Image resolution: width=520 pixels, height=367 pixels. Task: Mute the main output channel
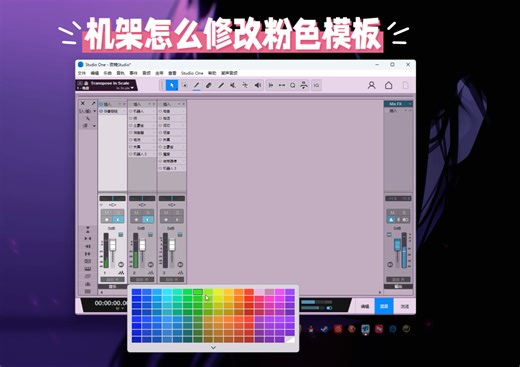[392, 213]
